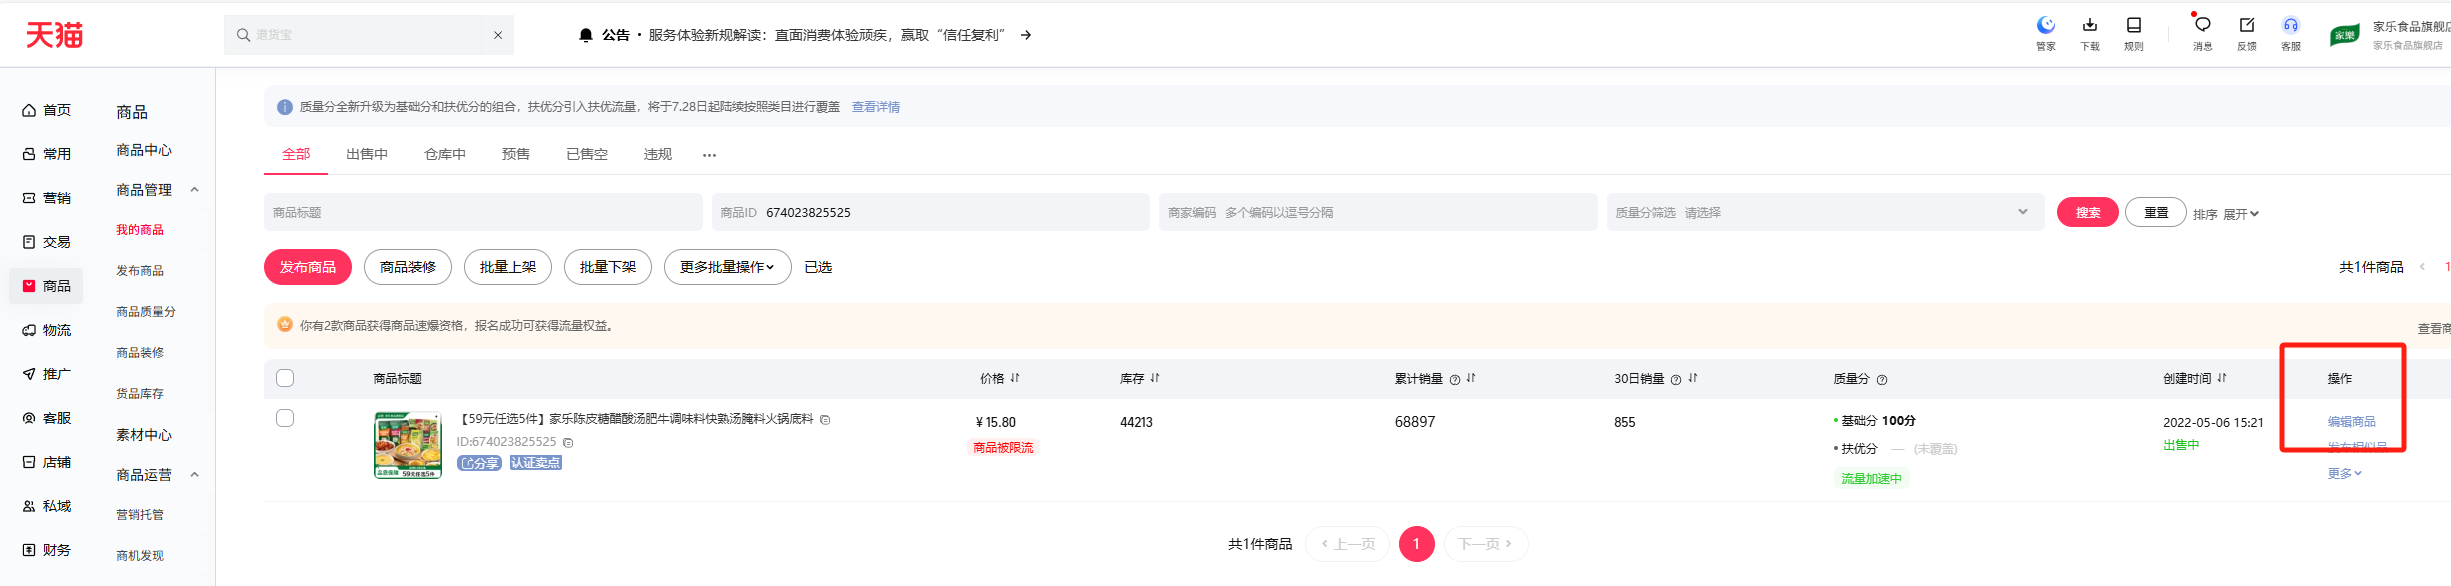Click the 分享 share badge

tap(479, 463)
